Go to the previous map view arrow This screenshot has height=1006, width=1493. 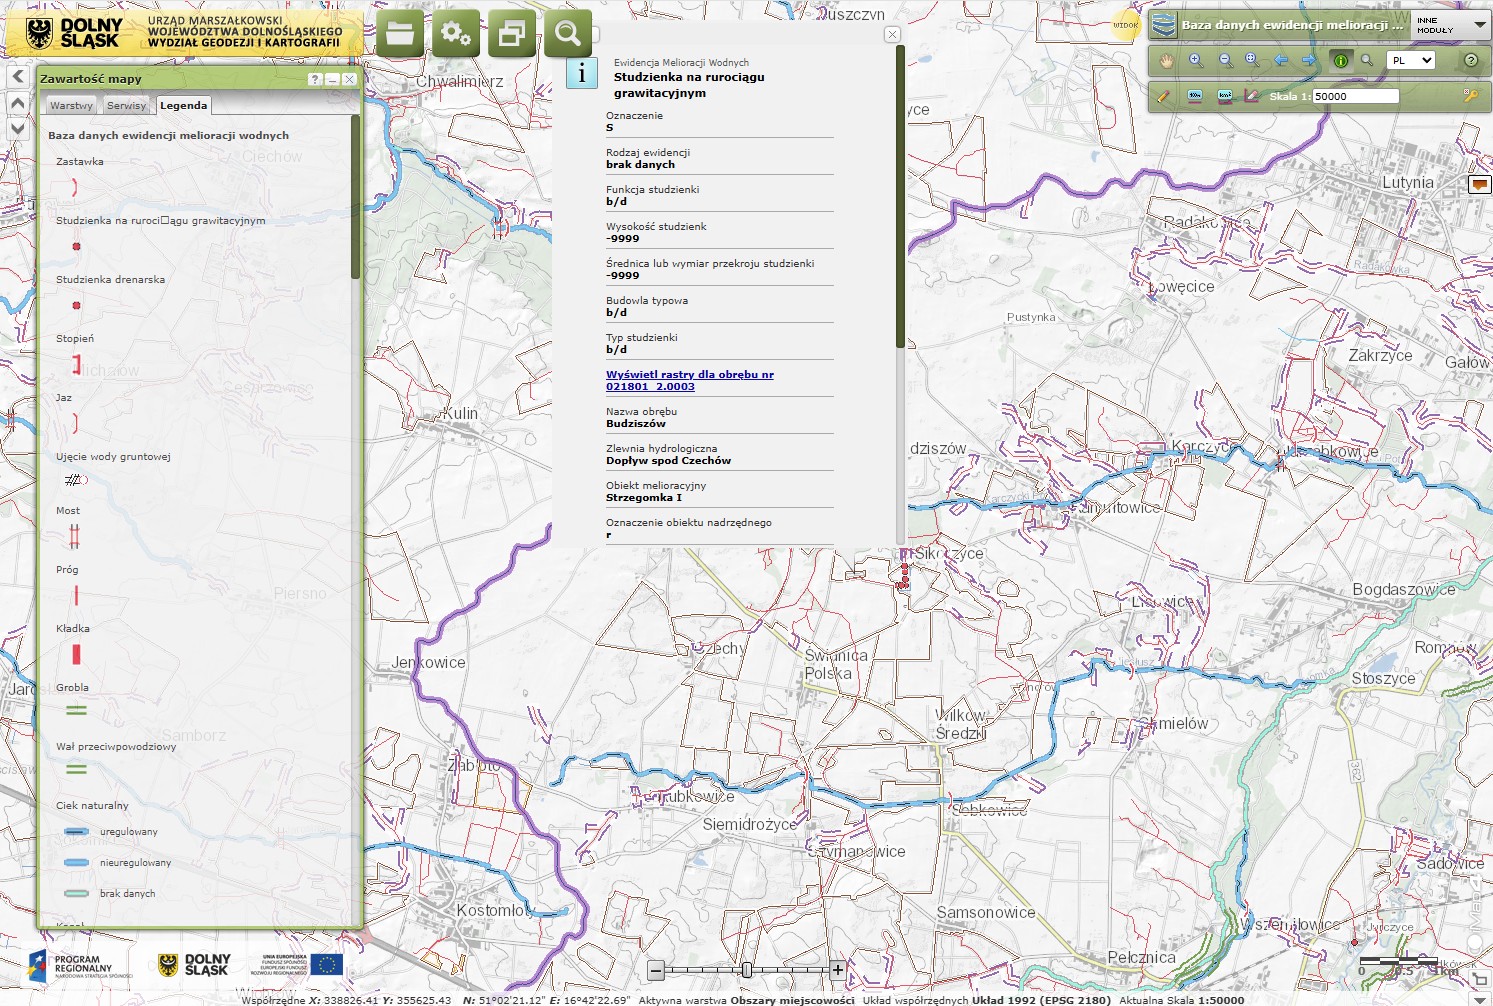pyautogui.click(x=1281, y=60)
